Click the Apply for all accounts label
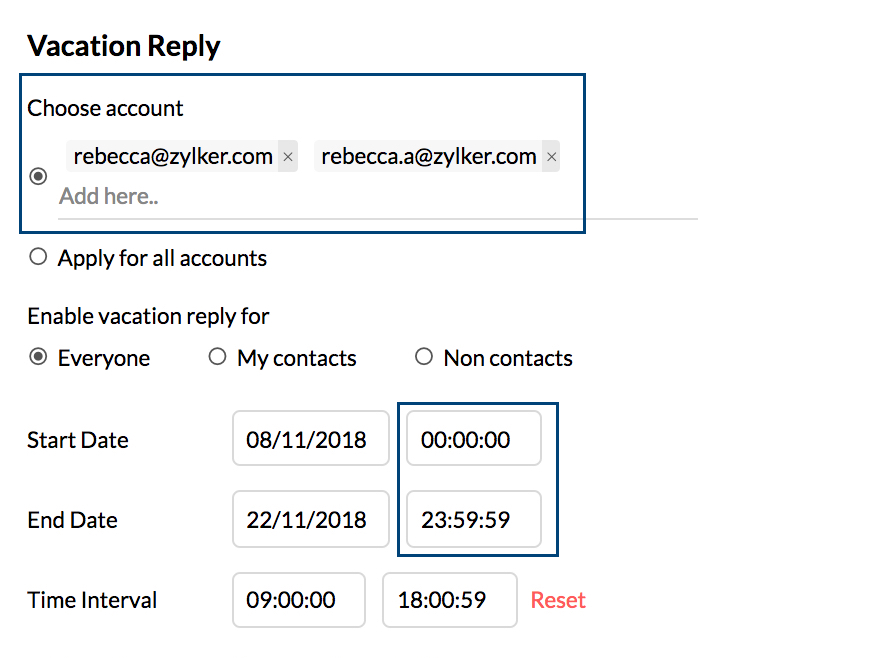 pos(162,258)
